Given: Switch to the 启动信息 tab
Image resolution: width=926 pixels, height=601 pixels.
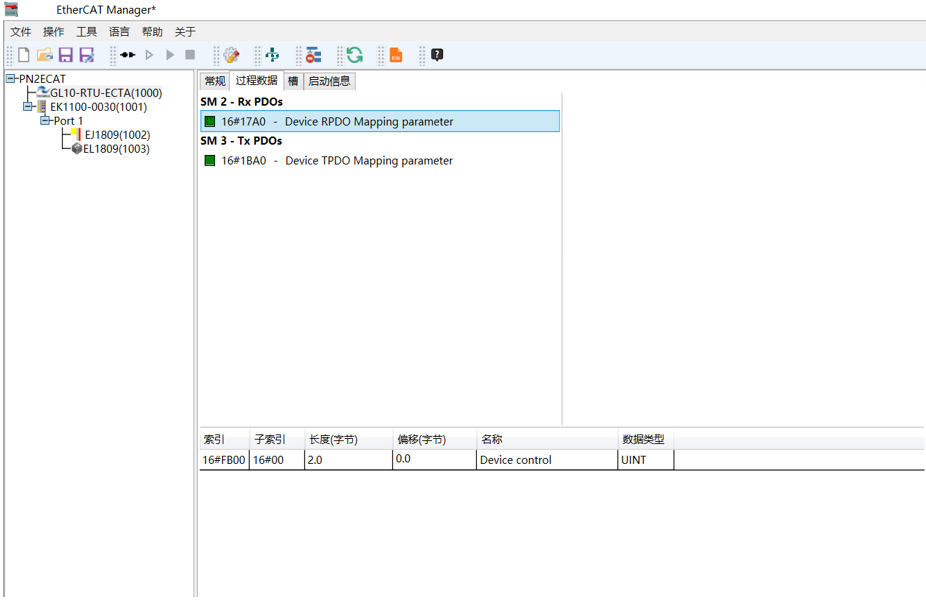Looking at the screenshot, I should click(x=329, y=81).
